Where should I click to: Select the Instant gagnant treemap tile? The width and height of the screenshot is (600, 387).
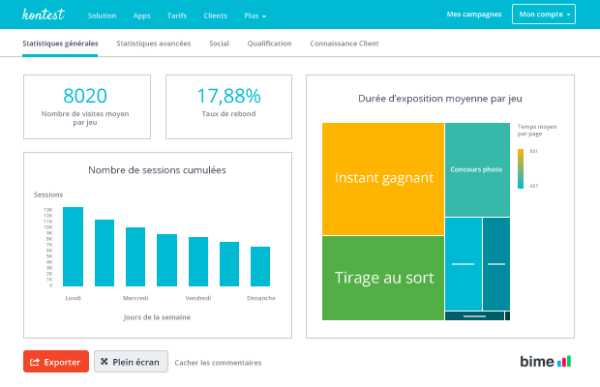(383, 179)
